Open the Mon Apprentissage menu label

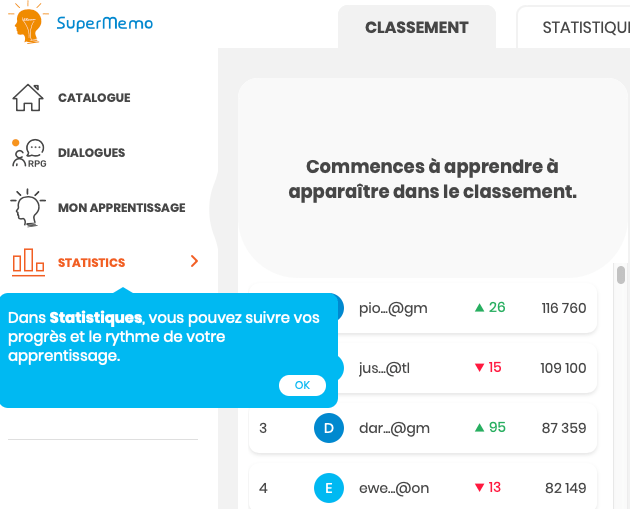pos(121,208)
